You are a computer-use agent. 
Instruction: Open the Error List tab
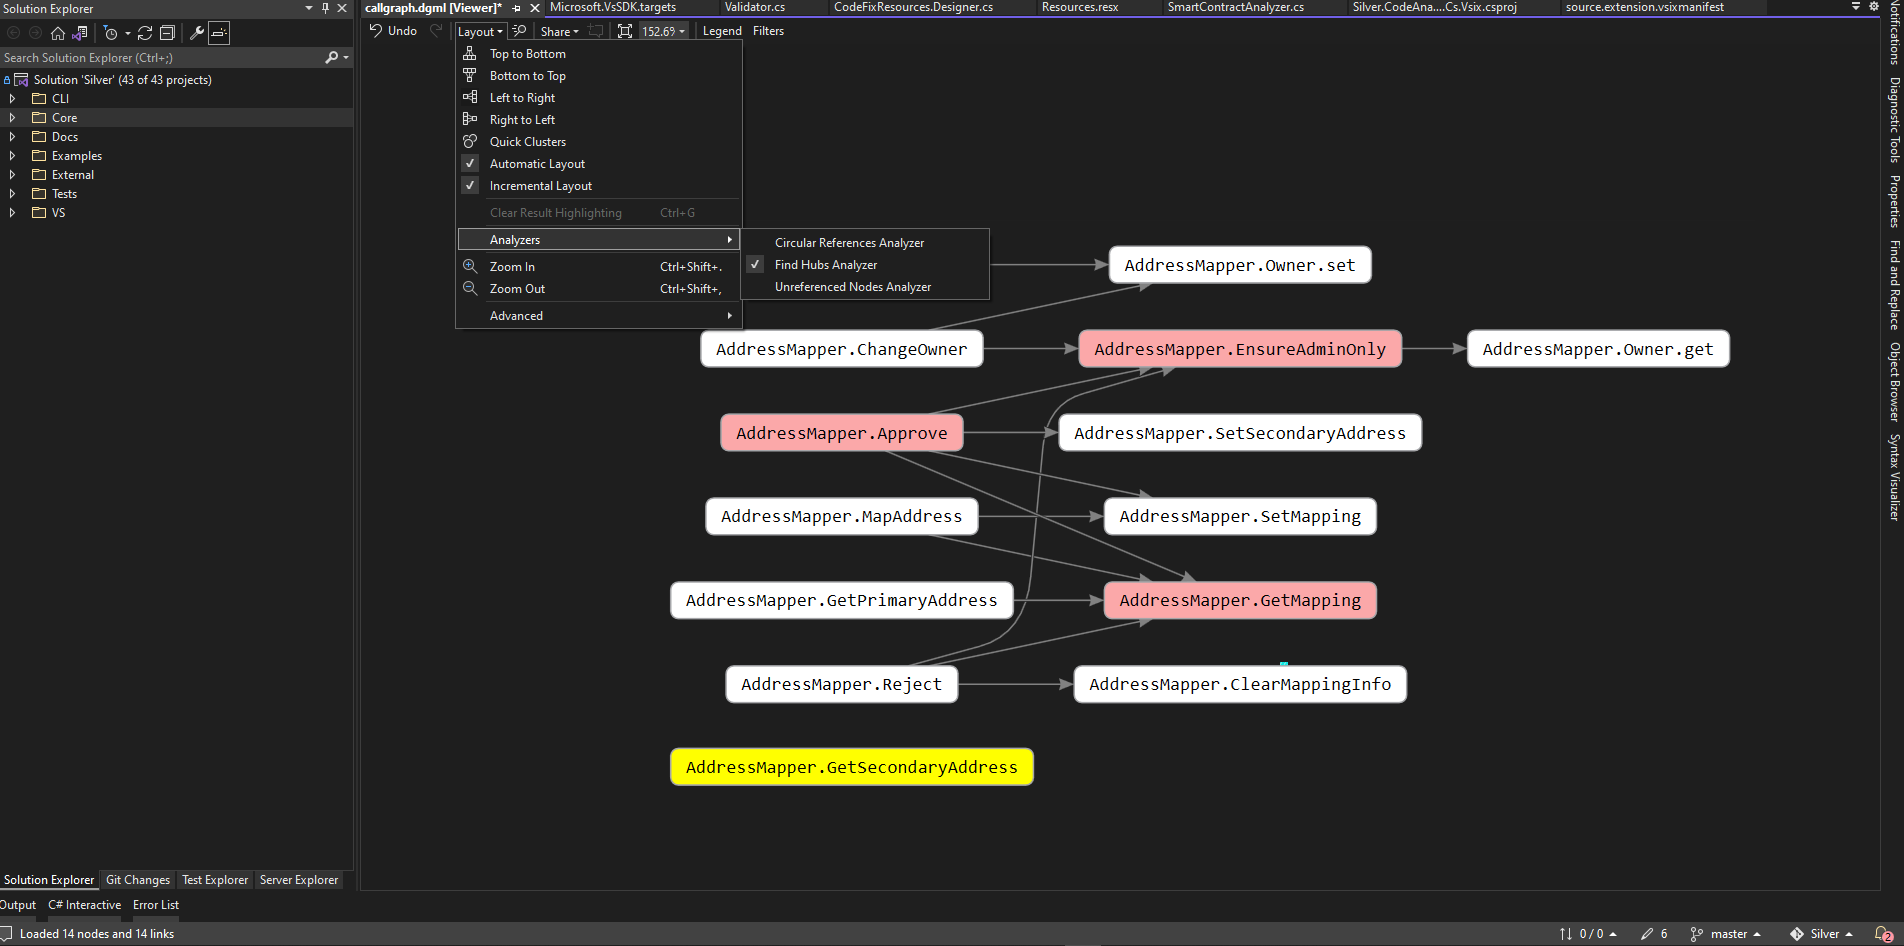coord(156,905)
